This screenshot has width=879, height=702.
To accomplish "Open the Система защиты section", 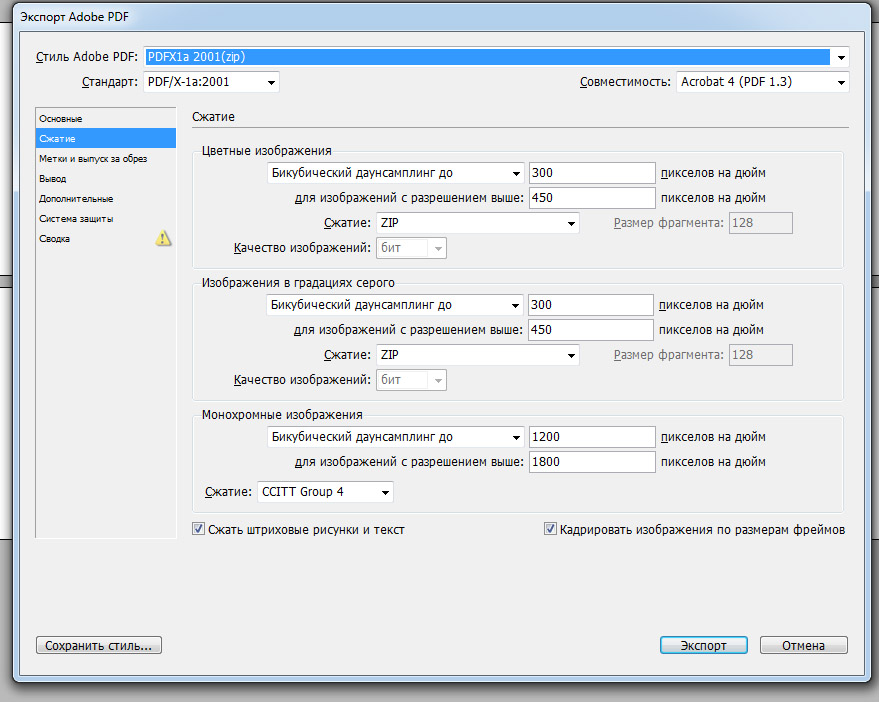I will 105,219.
